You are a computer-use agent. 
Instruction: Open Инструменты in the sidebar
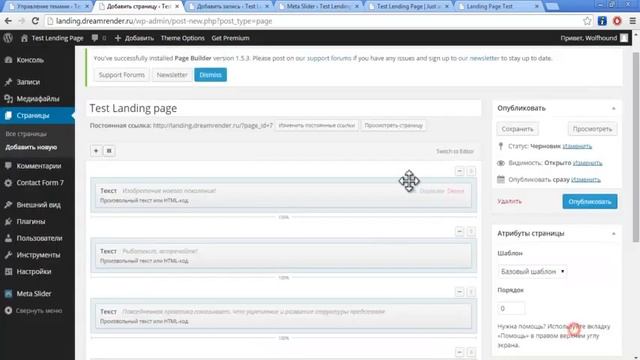coord(37,255)
